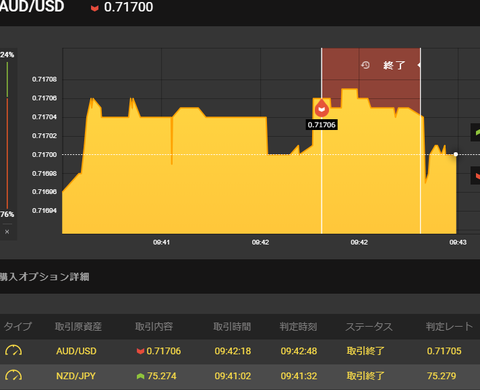Click 取引終了 status in NZD/JPY row
480x390 pixels.
366,376
